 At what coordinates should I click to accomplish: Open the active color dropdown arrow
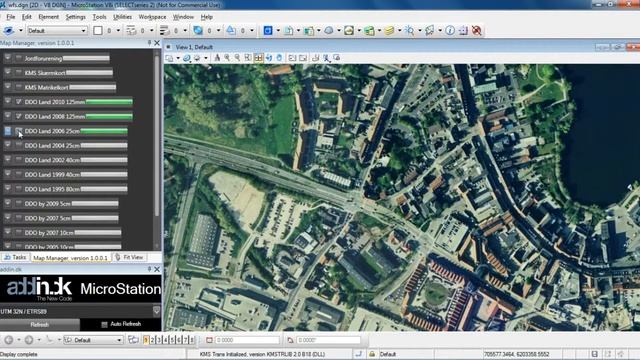(x=118, y=31)
